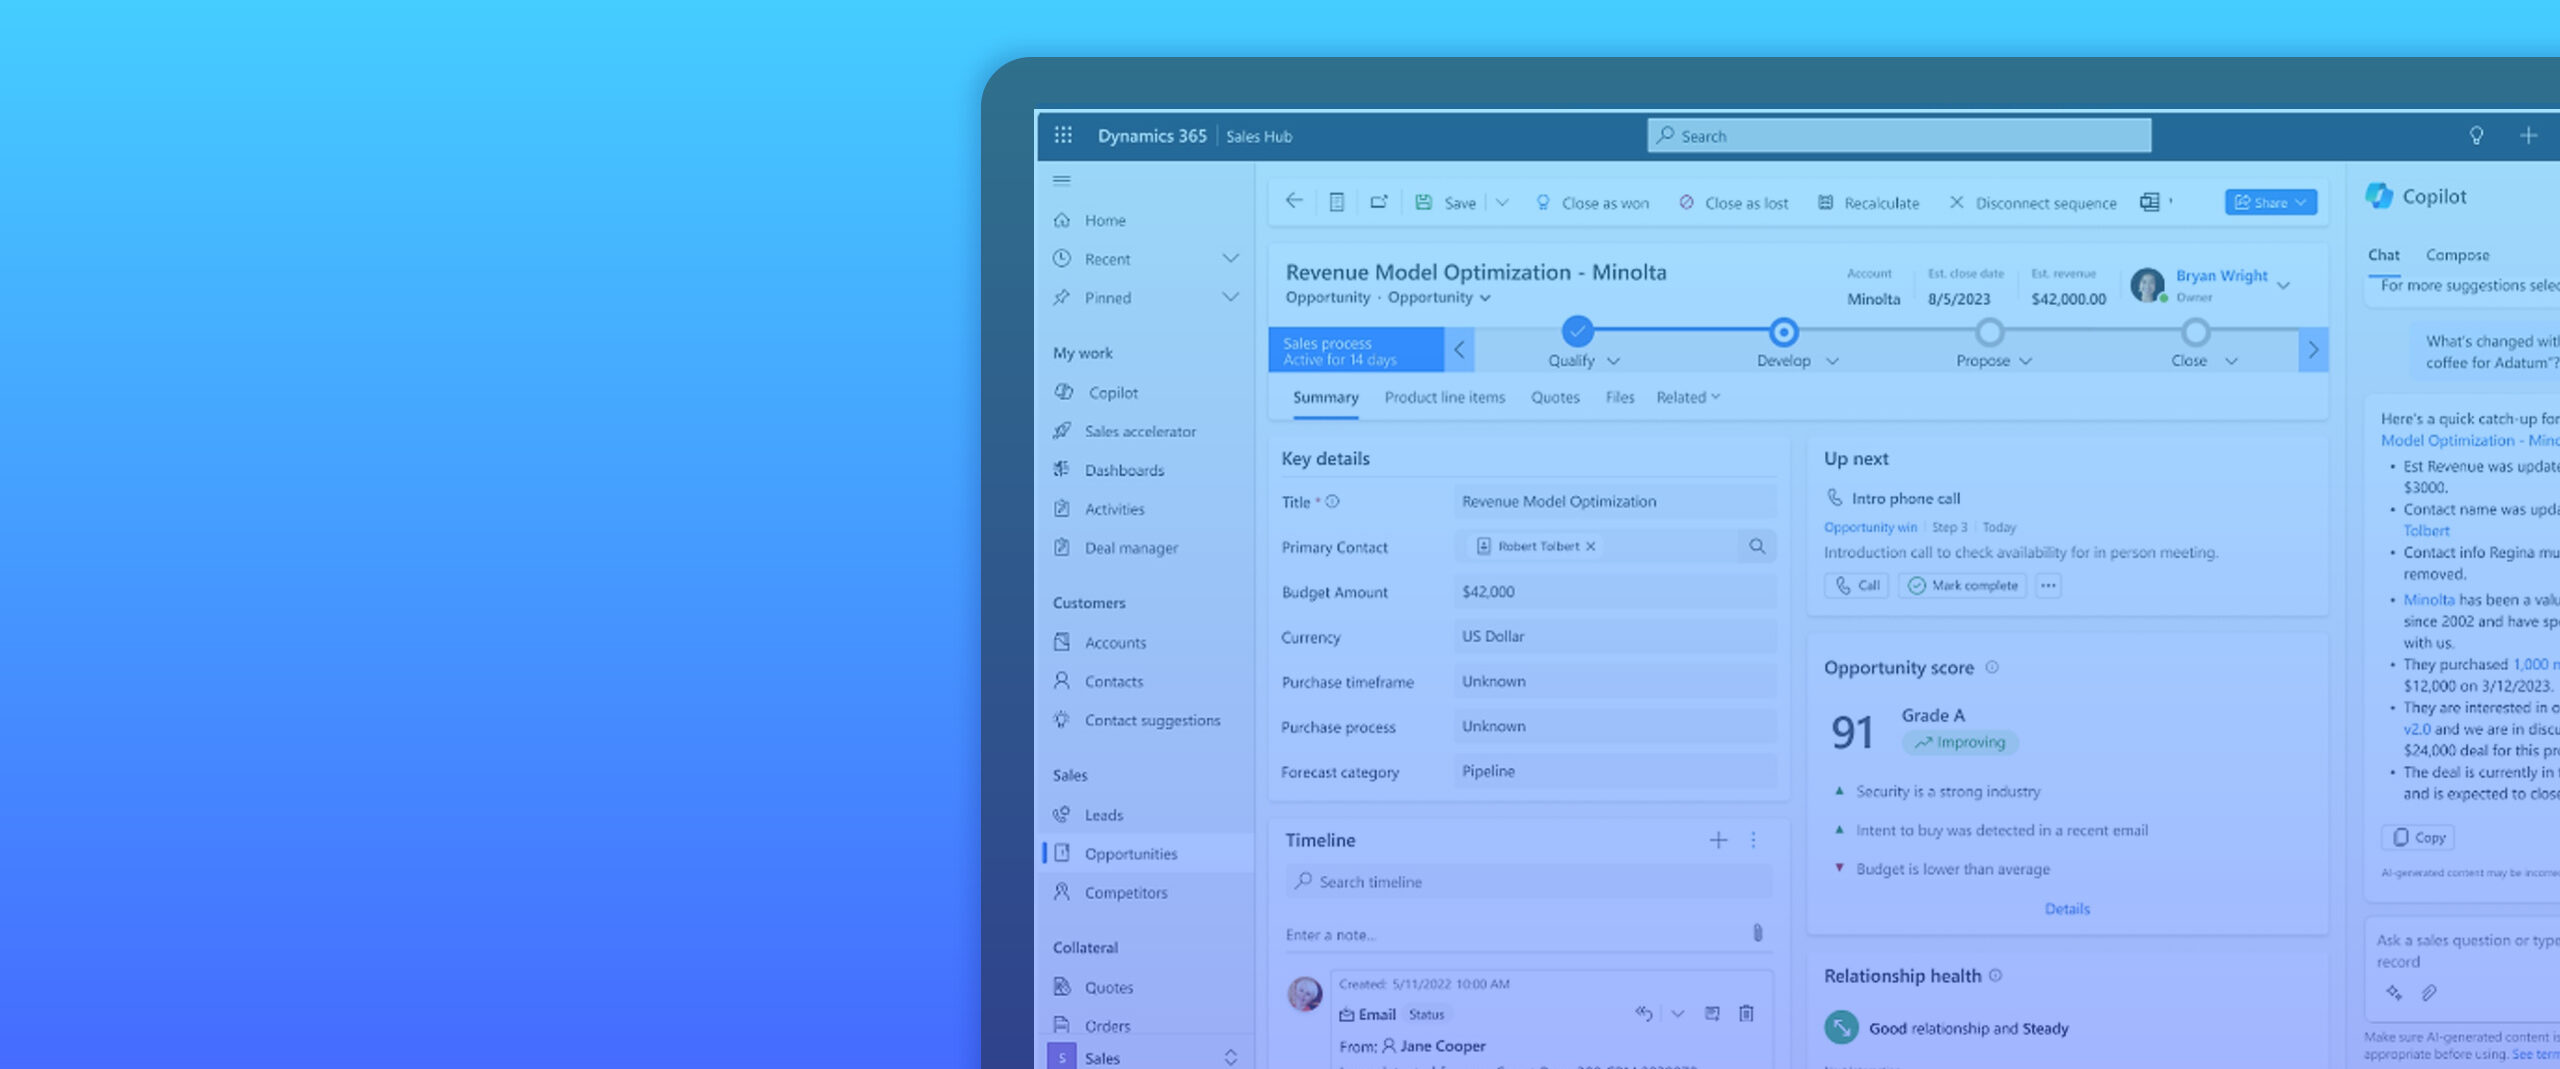This screenshot has height=1069, width=2560.
Task: Reply to Jane Cooper email icon
Action: (1644, 1013)
